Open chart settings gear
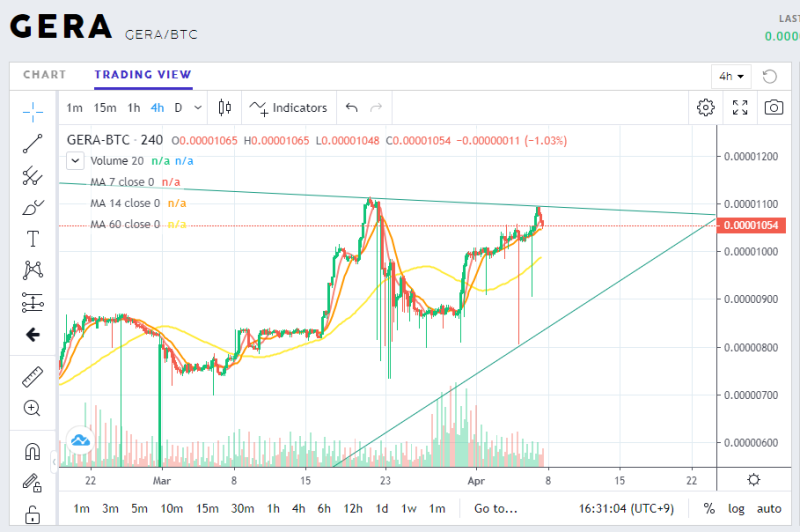This screenshot has height=532, width=800. (706, 108)
